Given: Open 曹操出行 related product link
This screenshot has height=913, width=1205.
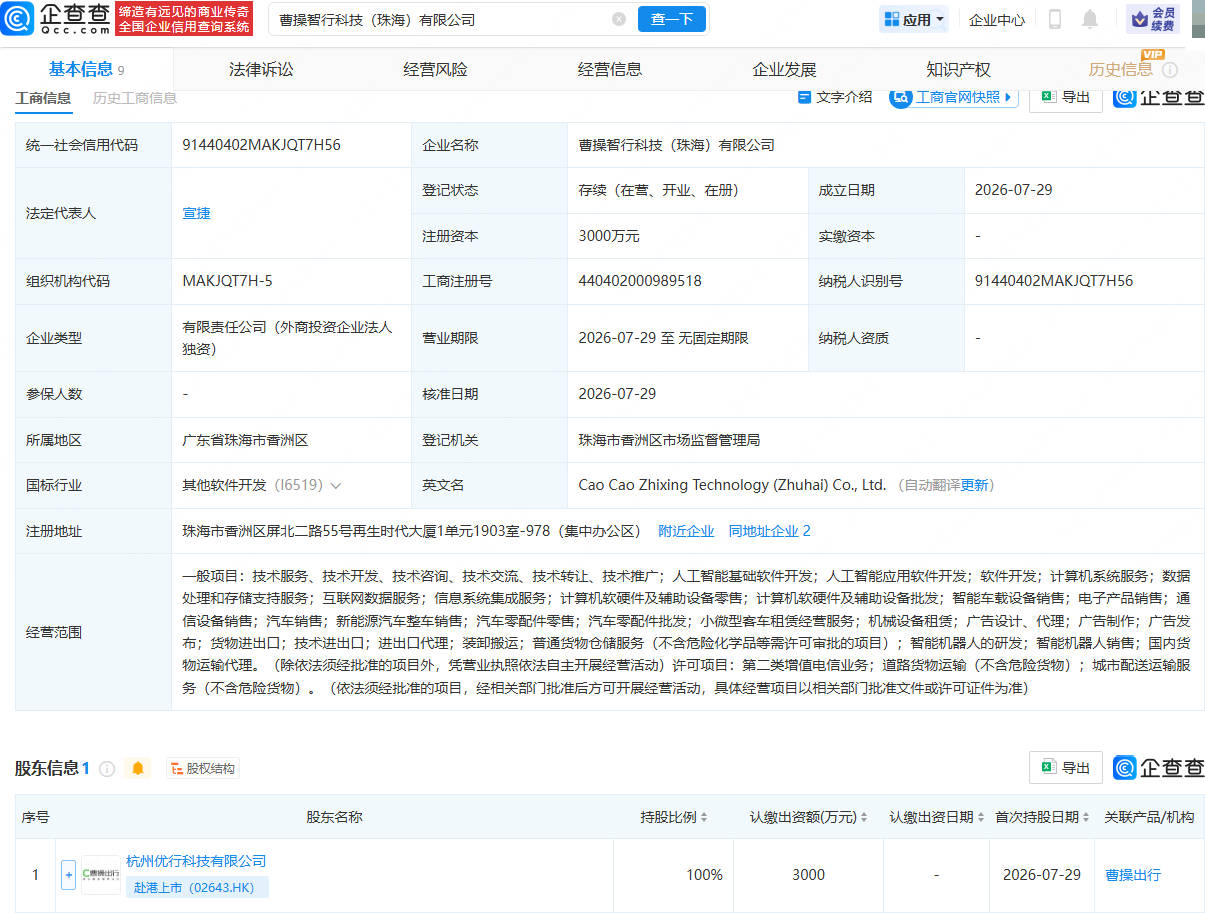Looking at the screenshot, I should (1133, 875).
